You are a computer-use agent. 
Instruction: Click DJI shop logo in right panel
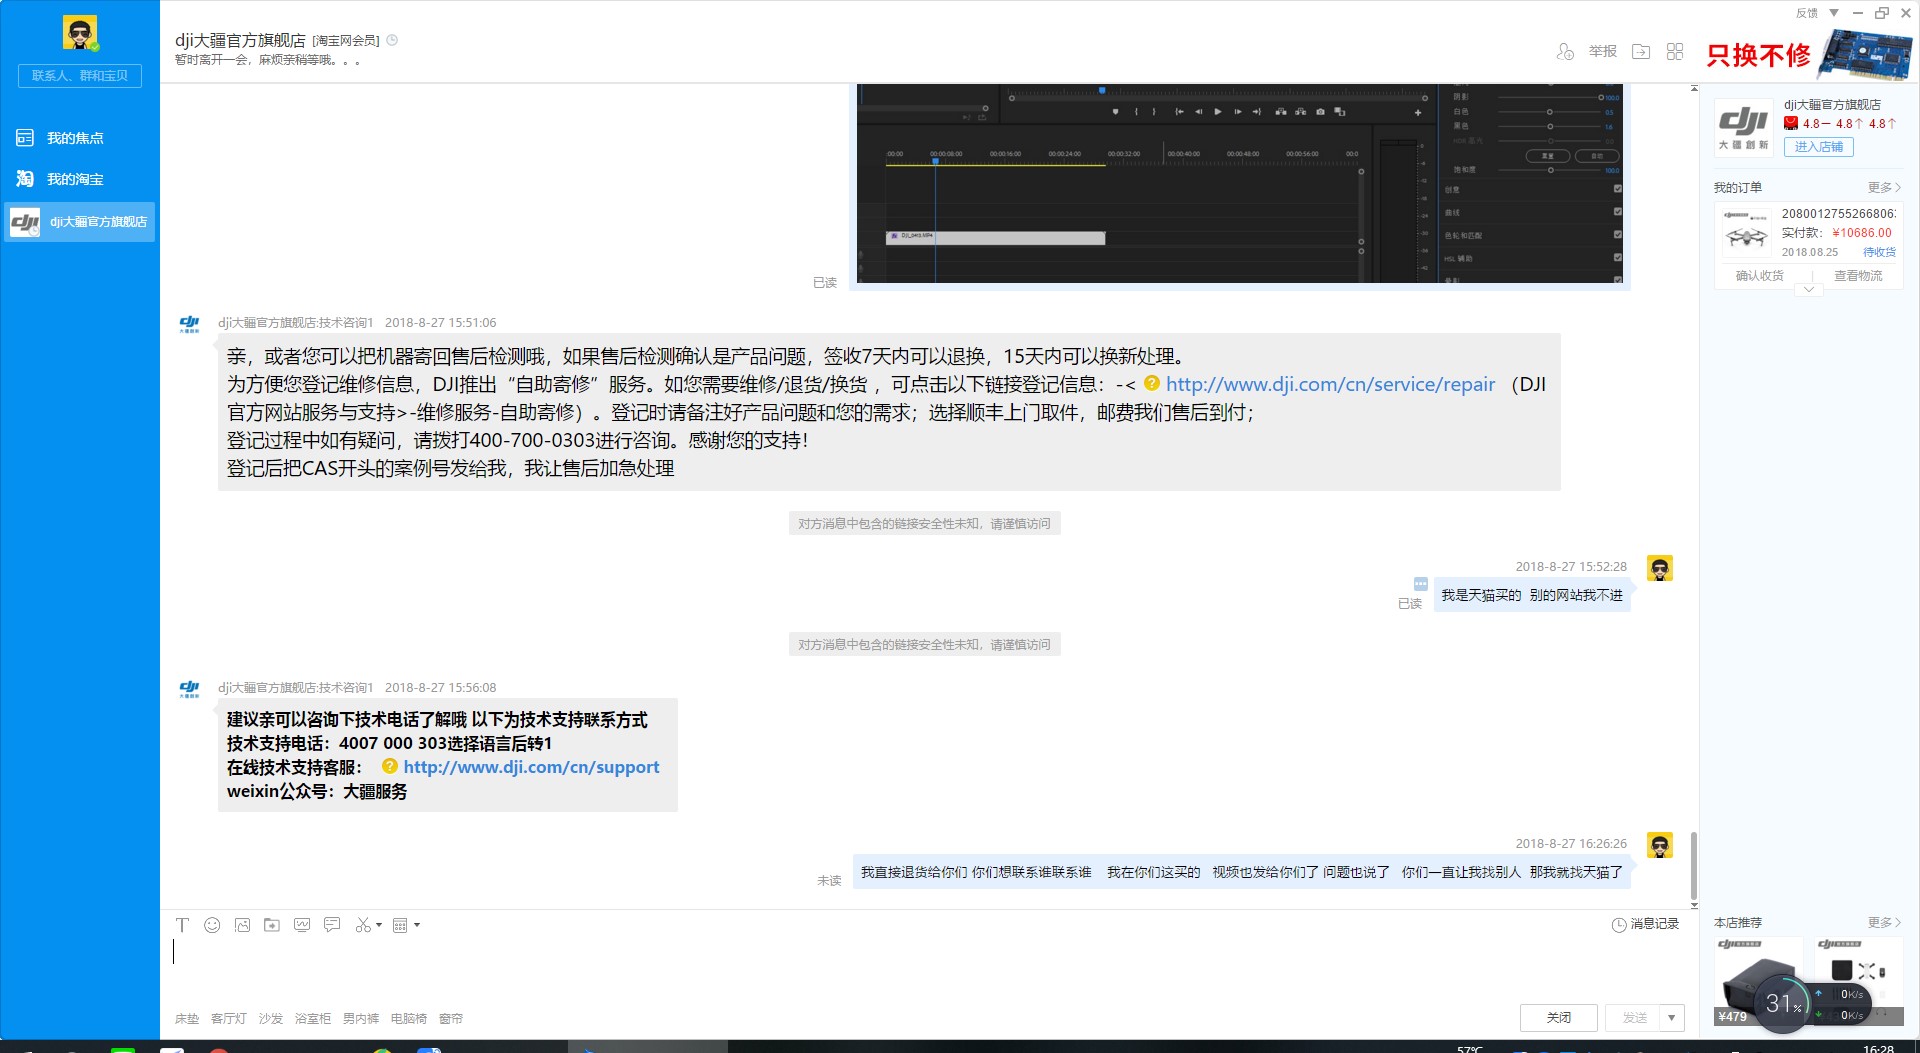click(1743, 126)
